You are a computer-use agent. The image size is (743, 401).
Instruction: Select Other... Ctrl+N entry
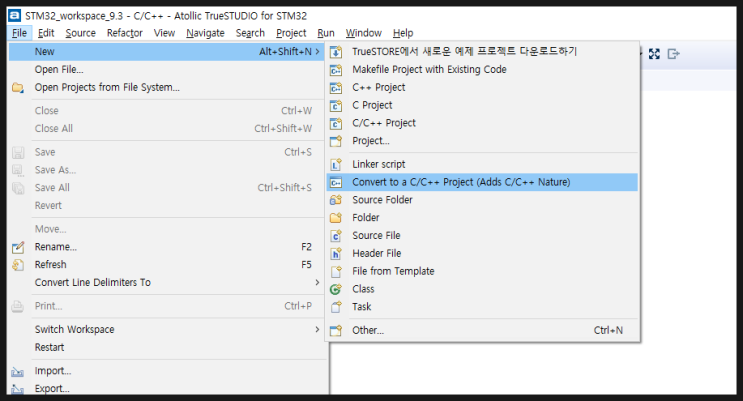[x=482, y=330]
